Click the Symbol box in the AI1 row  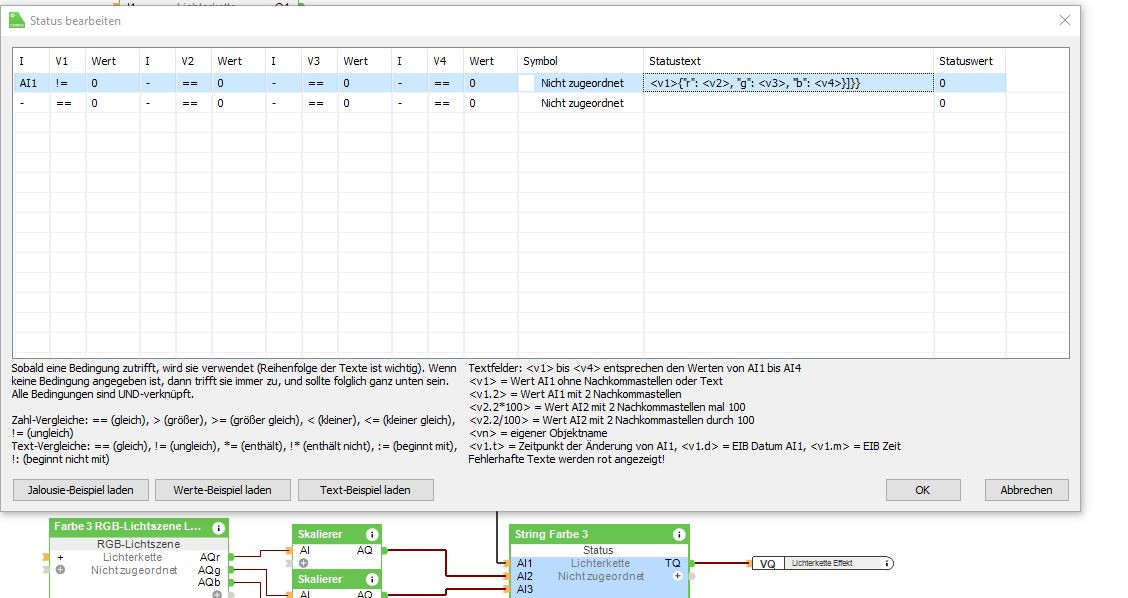pyautogui.click(x=526, y=84)
